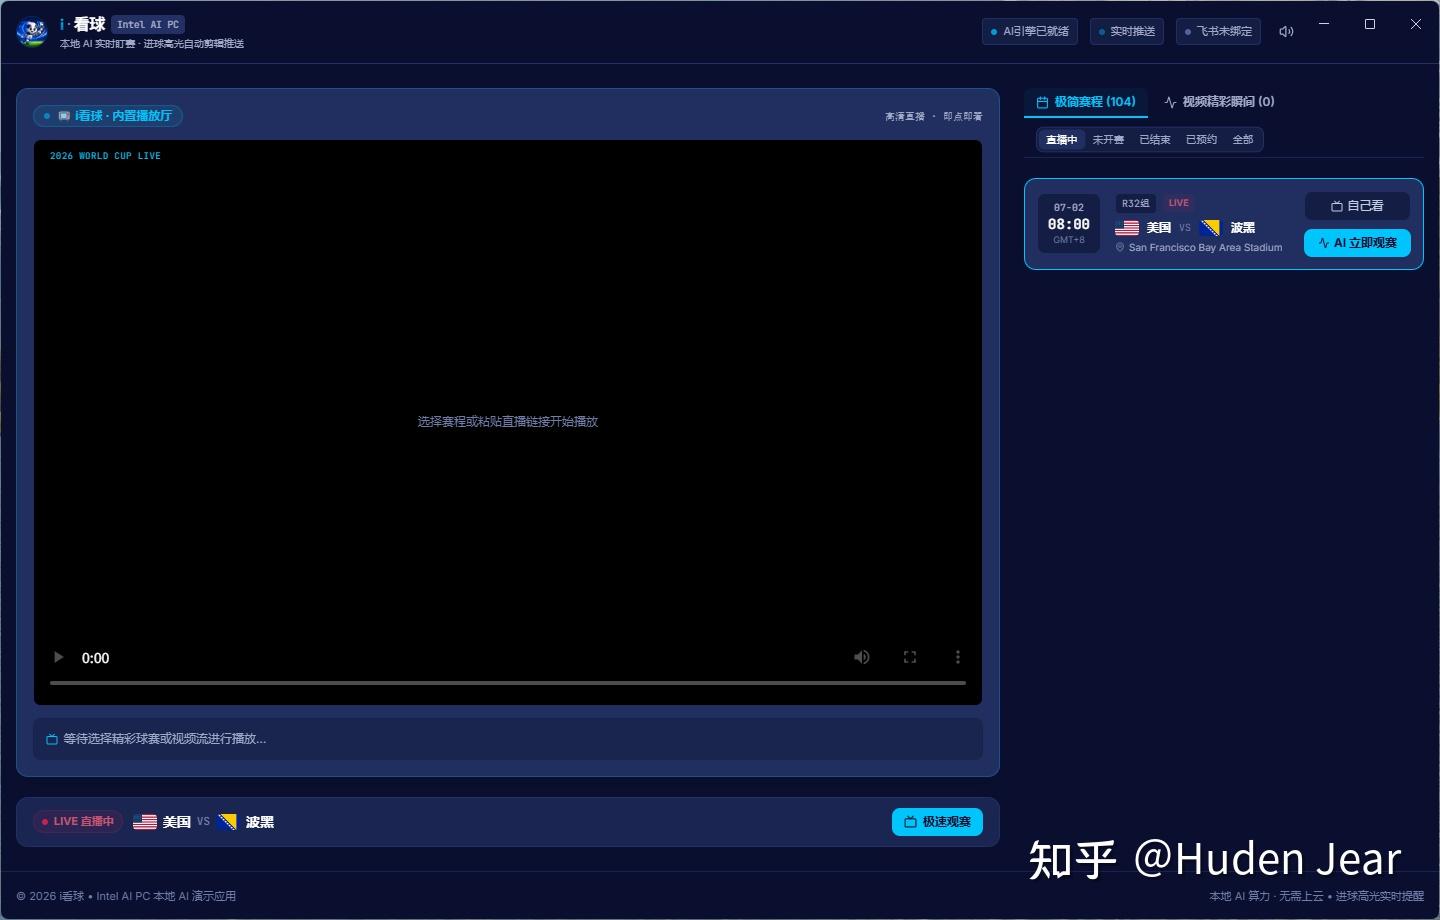
Task: Click the R32组 tag on match card
Action: point(1135,203)
